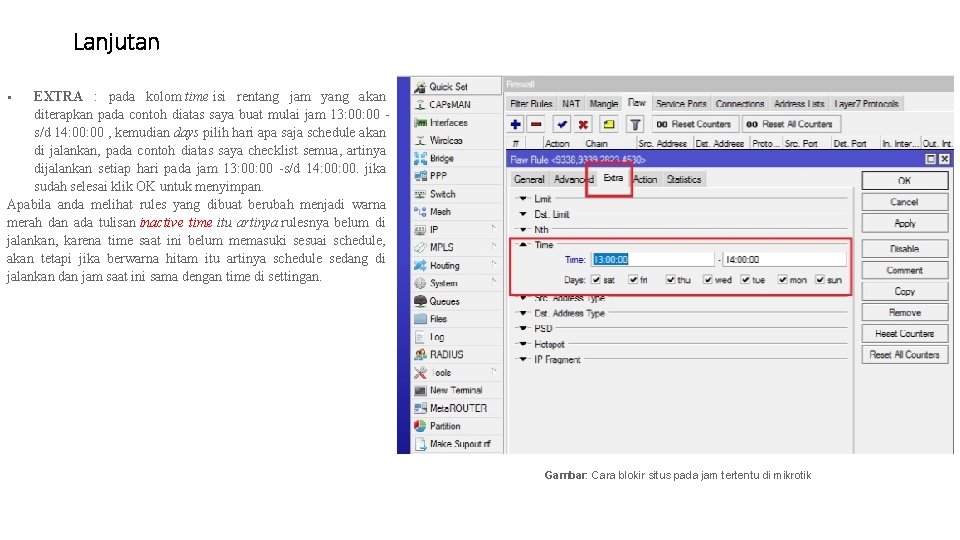The width and height of the screenshot is (960, 540).
Task: Switch to the Connections tab
Action: coord(740,103)
